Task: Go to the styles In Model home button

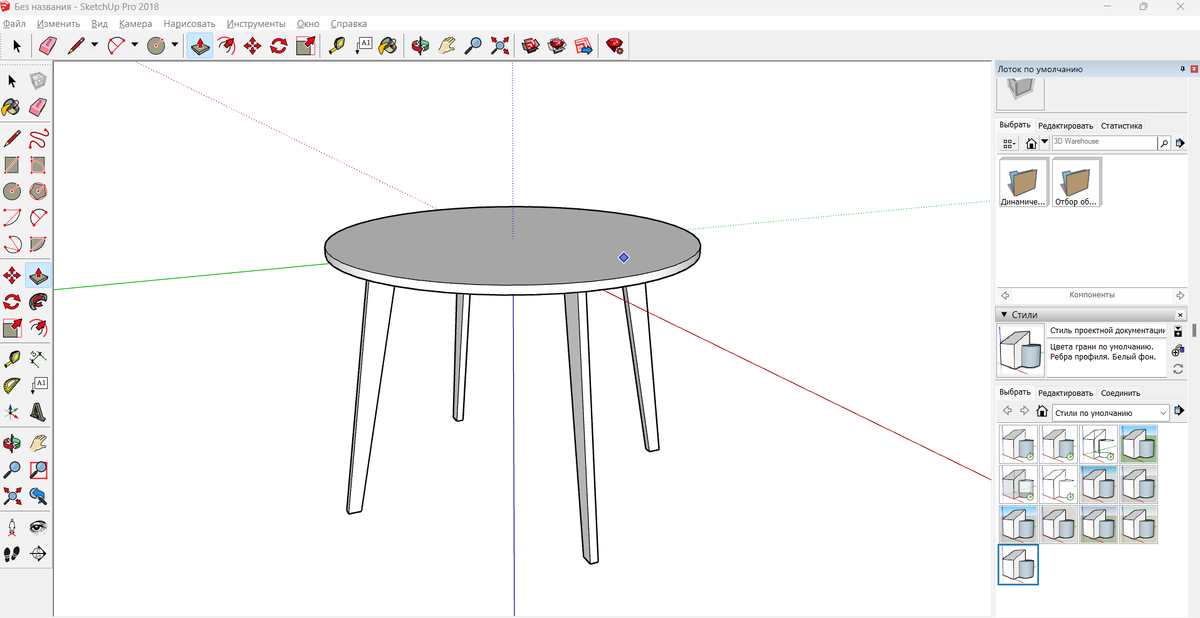Action: click(x=1041, y=412)
